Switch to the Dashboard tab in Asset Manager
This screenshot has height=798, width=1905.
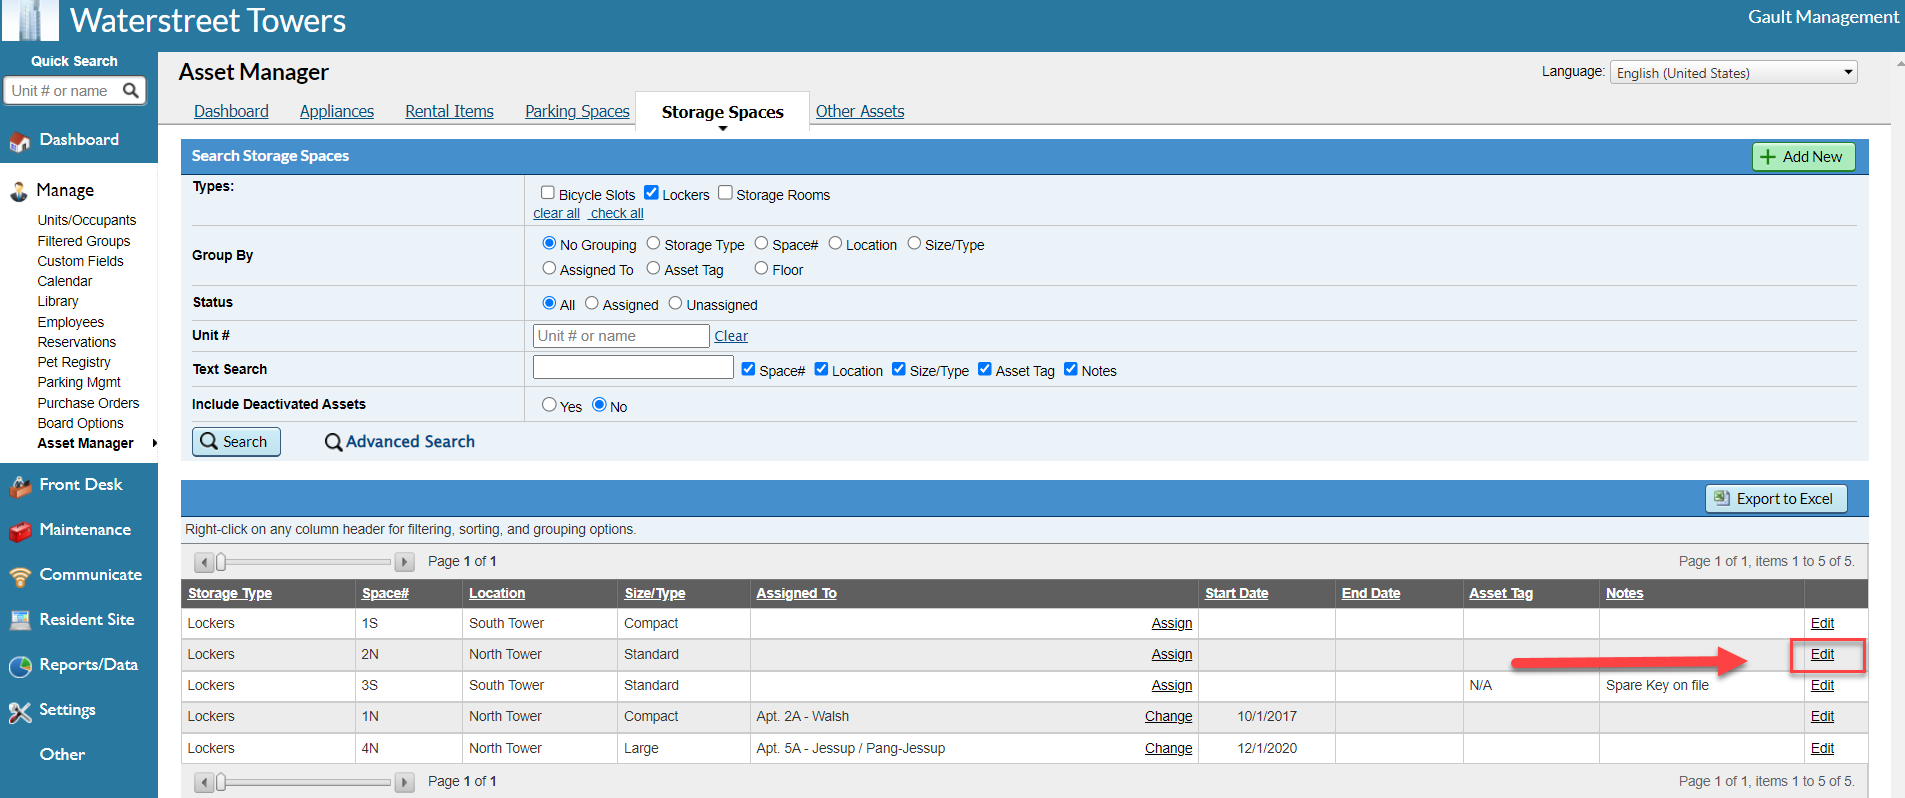231,111
